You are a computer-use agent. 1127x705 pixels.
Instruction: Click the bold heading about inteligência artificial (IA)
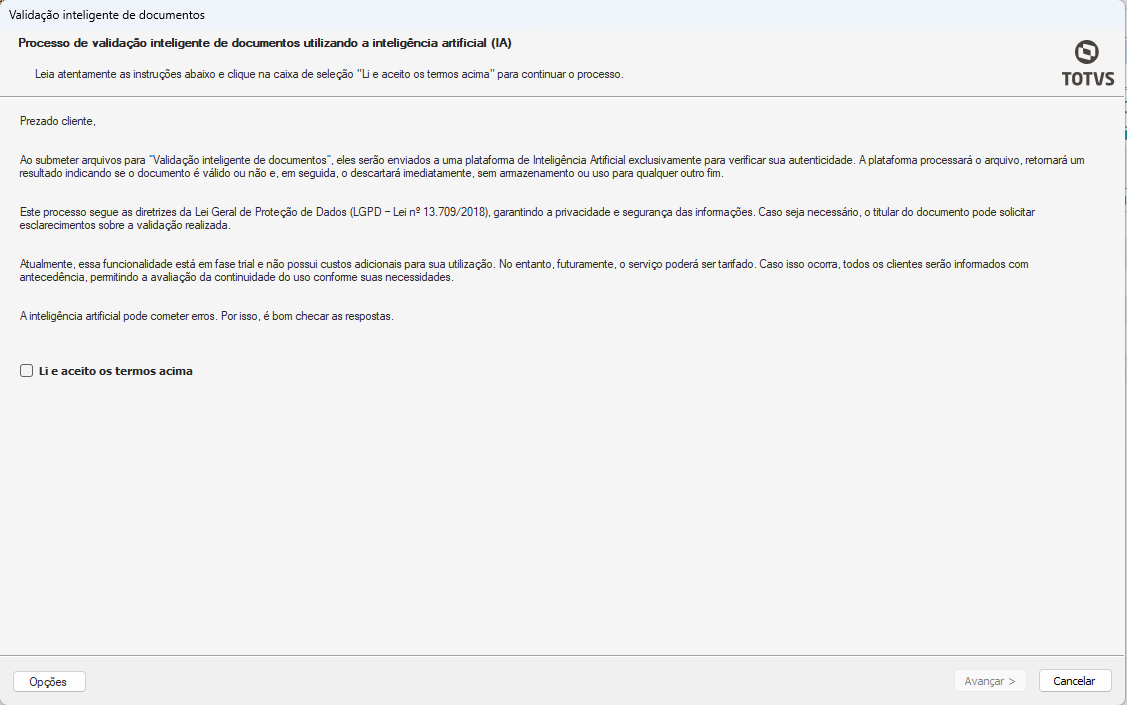point(265,43)
